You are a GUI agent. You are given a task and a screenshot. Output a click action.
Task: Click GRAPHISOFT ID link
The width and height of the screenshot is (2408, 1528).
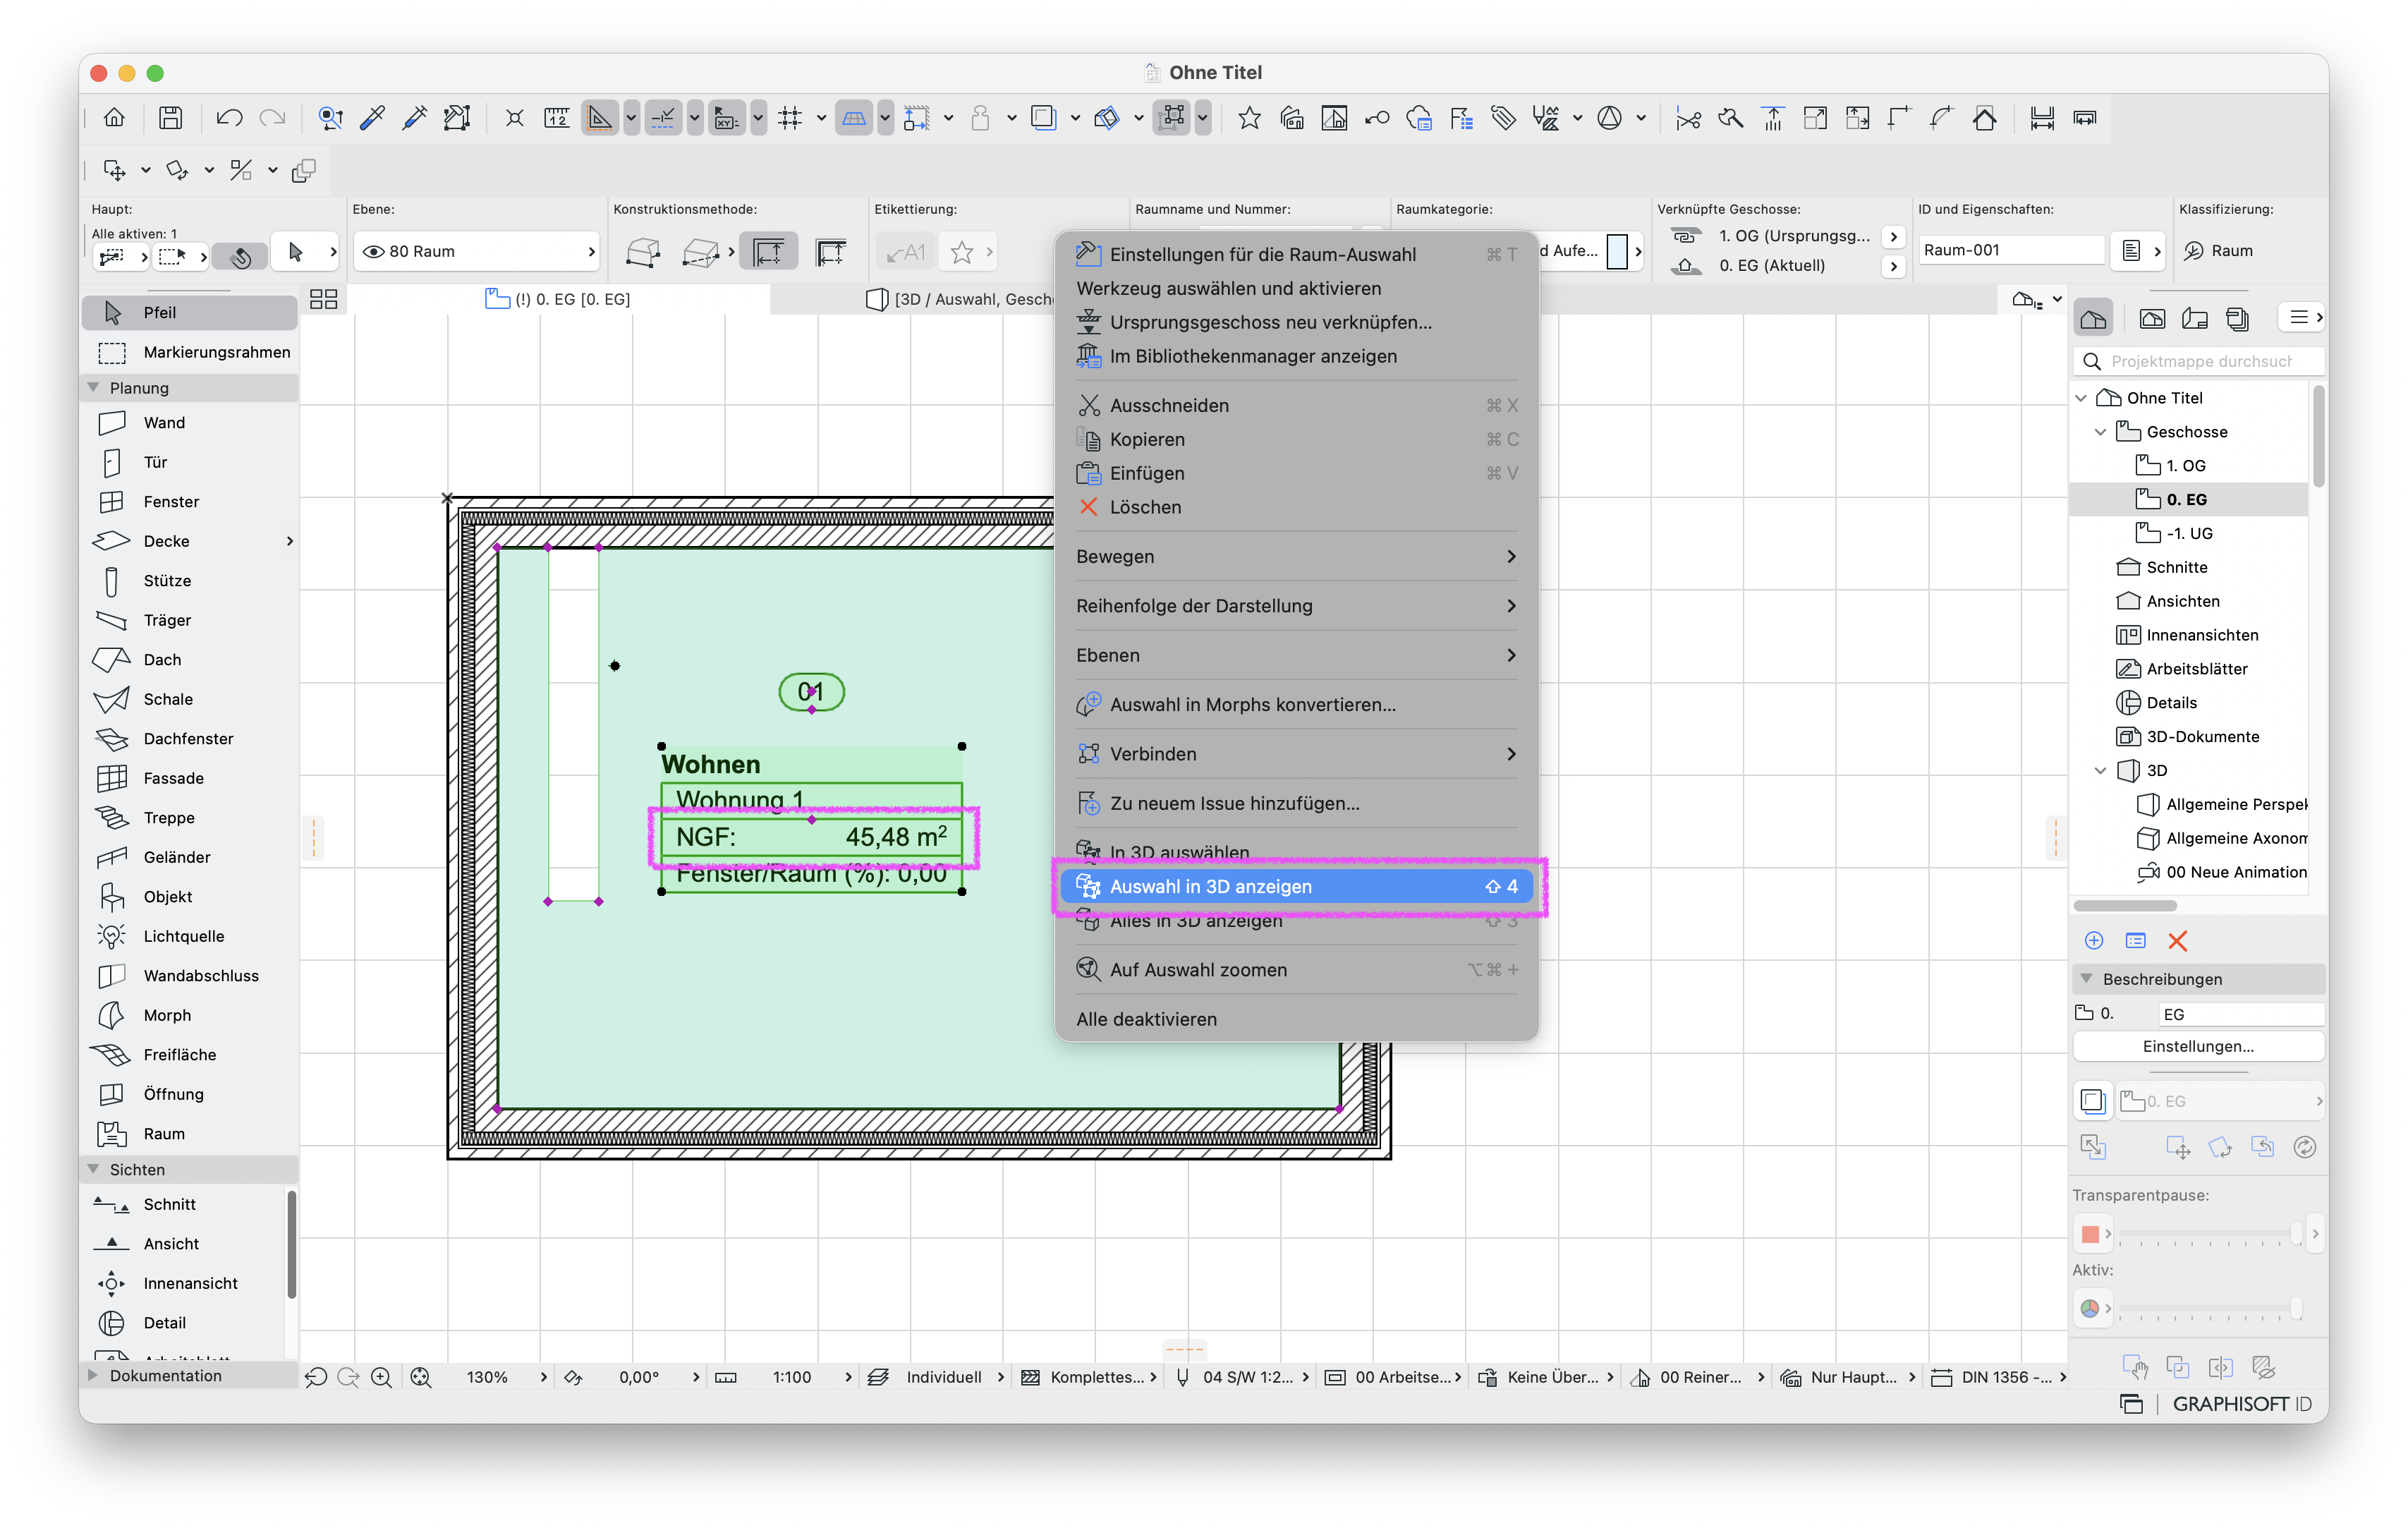point(2242,1405)
